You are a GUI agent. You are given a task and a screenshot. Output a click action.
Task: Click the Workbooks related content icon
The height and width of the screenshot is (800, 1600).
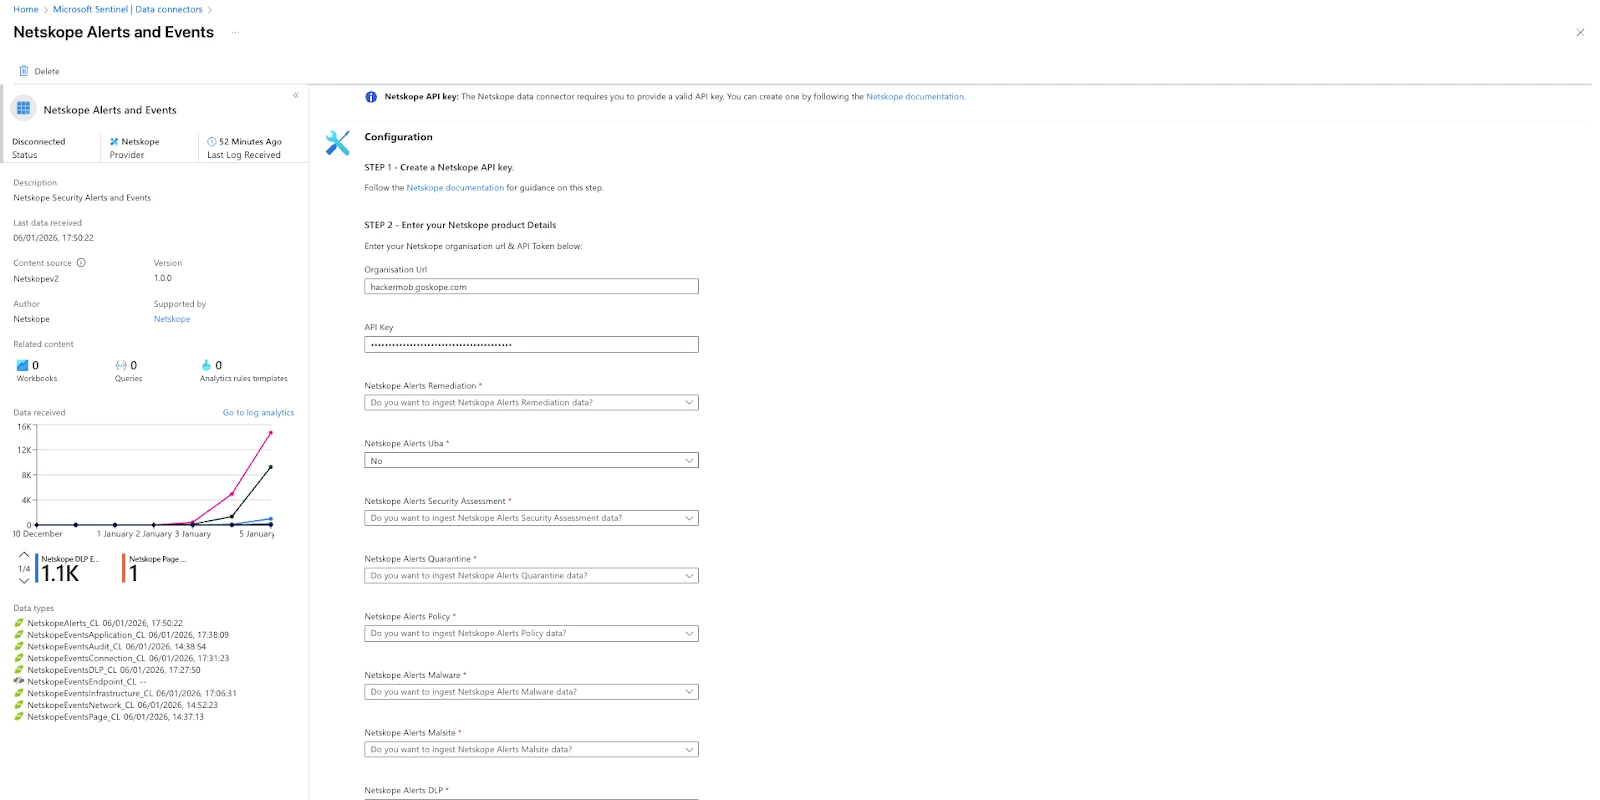point(22,365)
